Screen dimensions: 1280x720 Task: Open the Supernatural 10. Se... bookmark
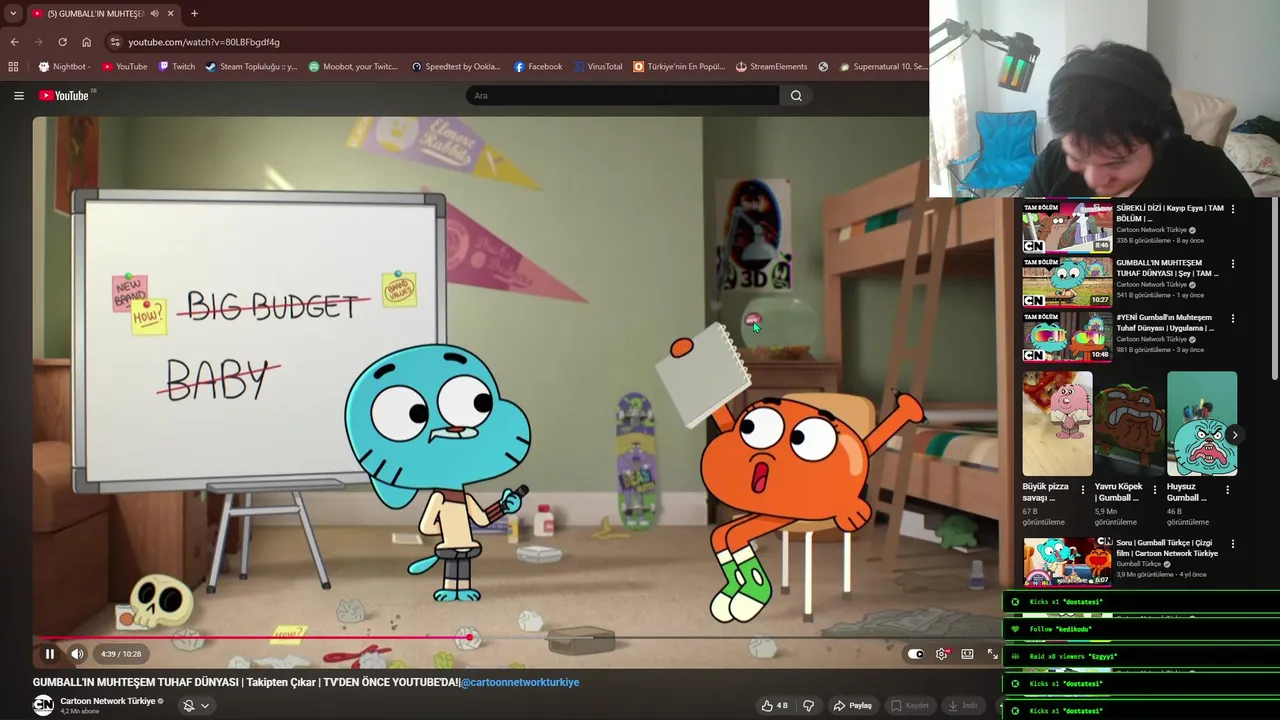point(884,67)
